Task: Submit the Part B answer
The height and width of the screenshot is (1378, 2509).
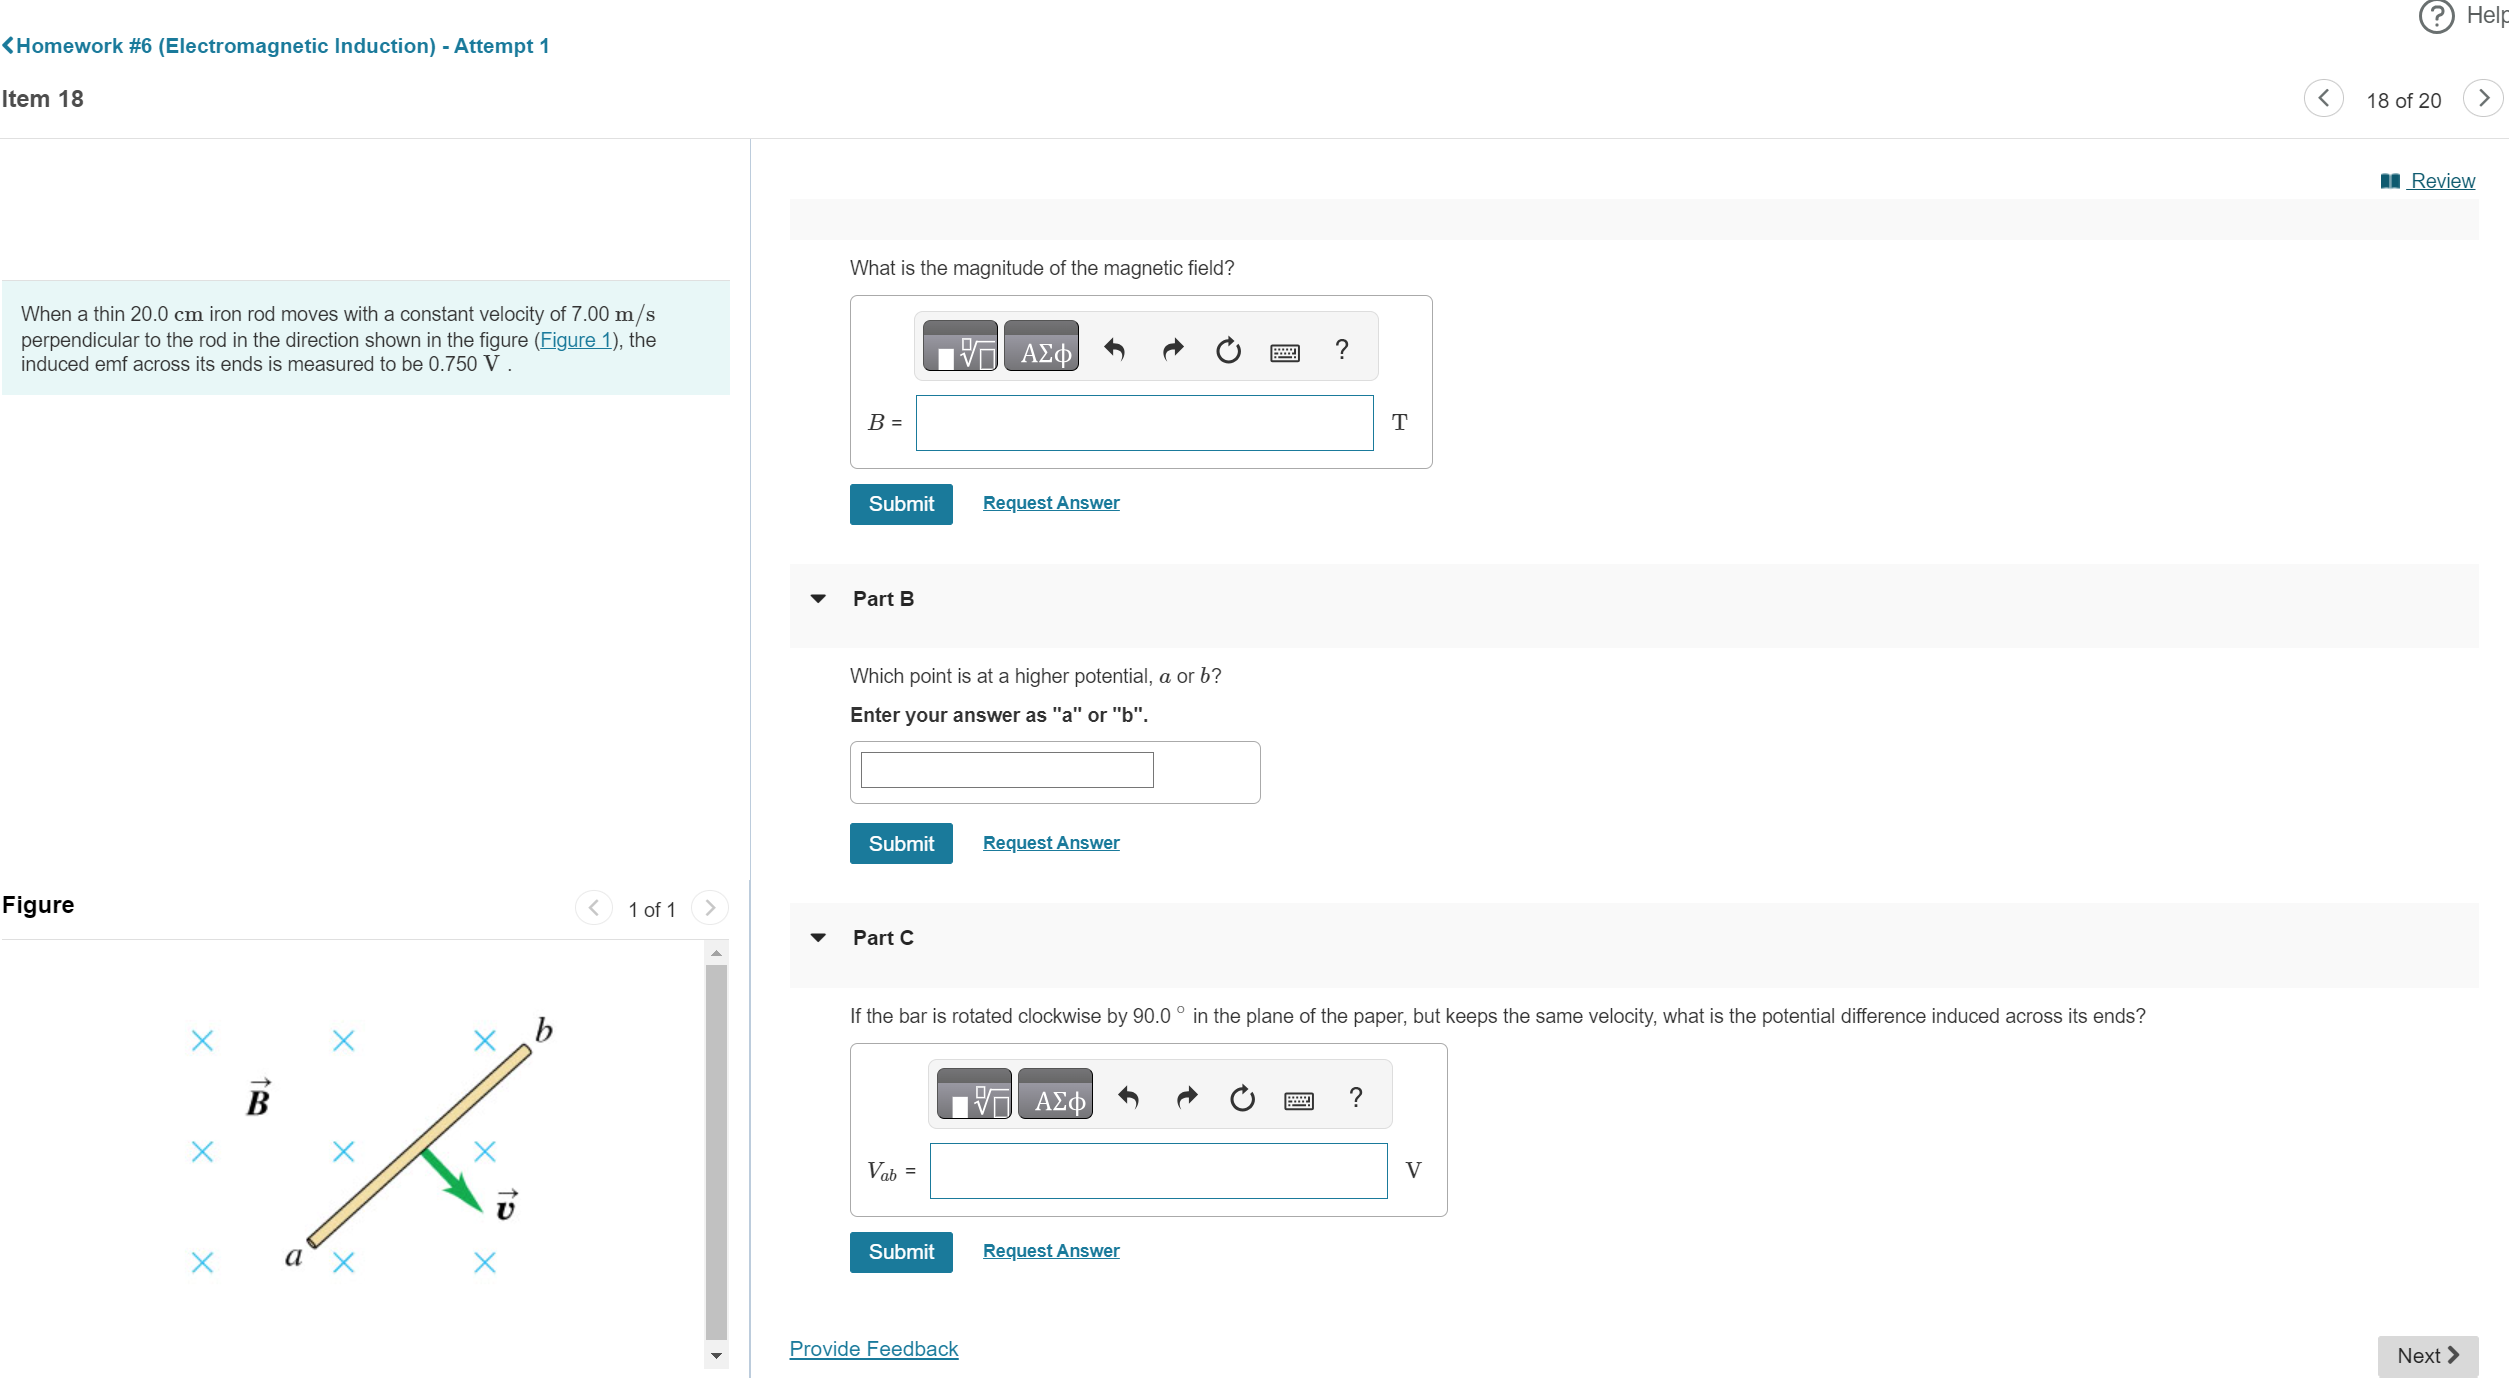Action: 900,844
